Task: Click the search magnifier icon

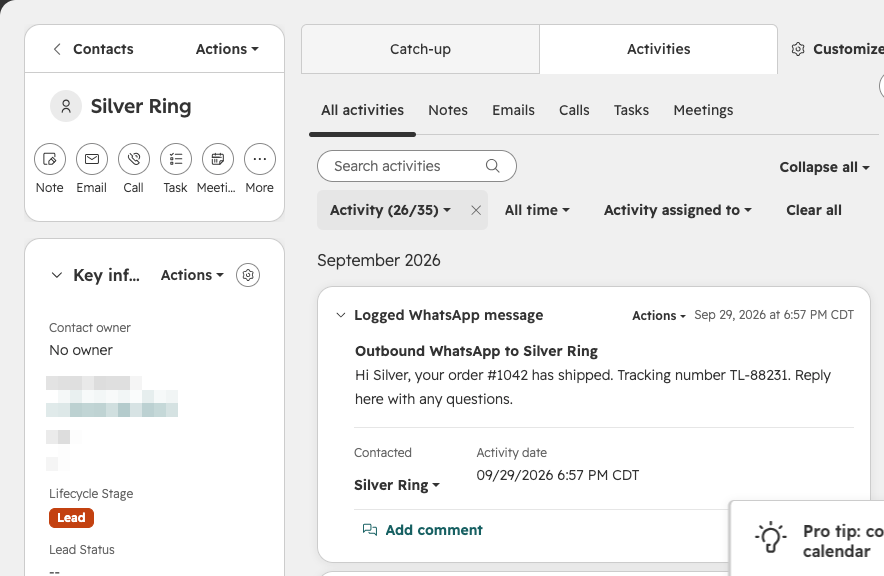Action: point(492,166)
